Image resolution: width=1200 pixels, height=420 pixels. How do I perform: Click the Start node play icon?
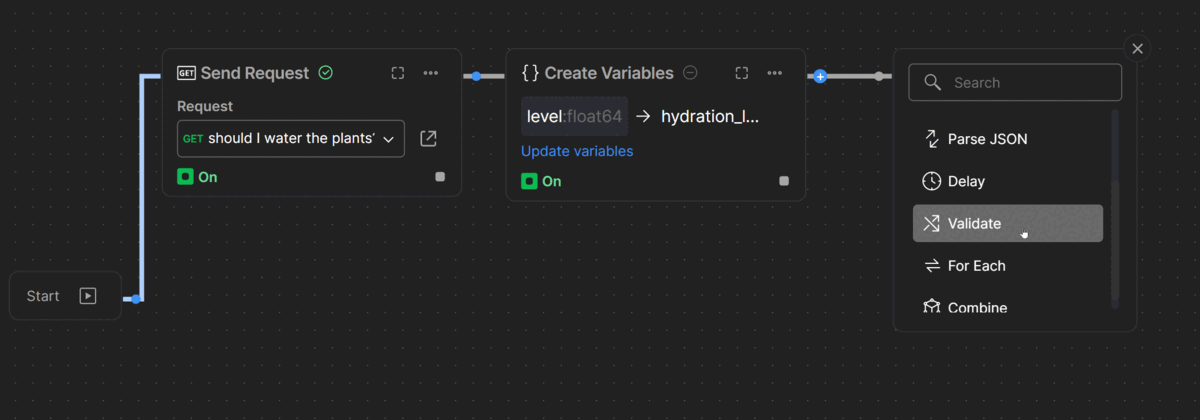pyautogui.click(x=88, y=296)
